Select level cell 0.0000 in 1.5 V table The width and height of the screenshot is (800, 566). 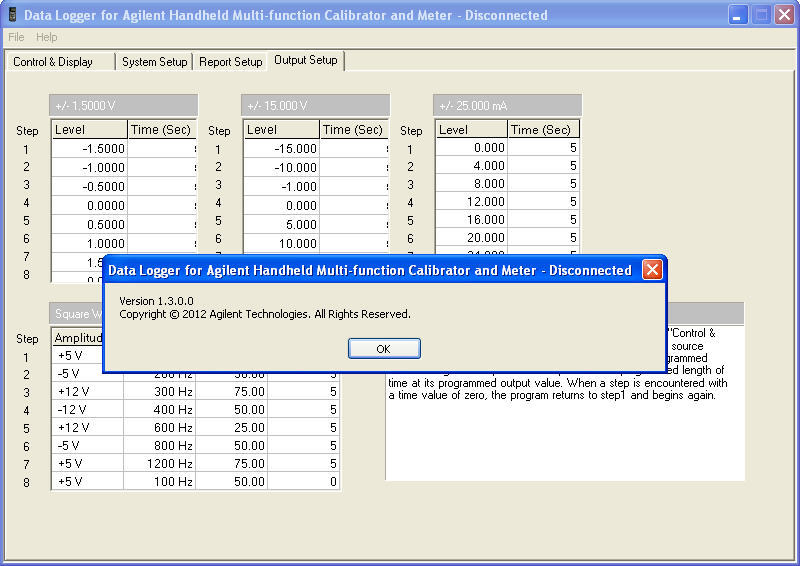coord(89,205)
